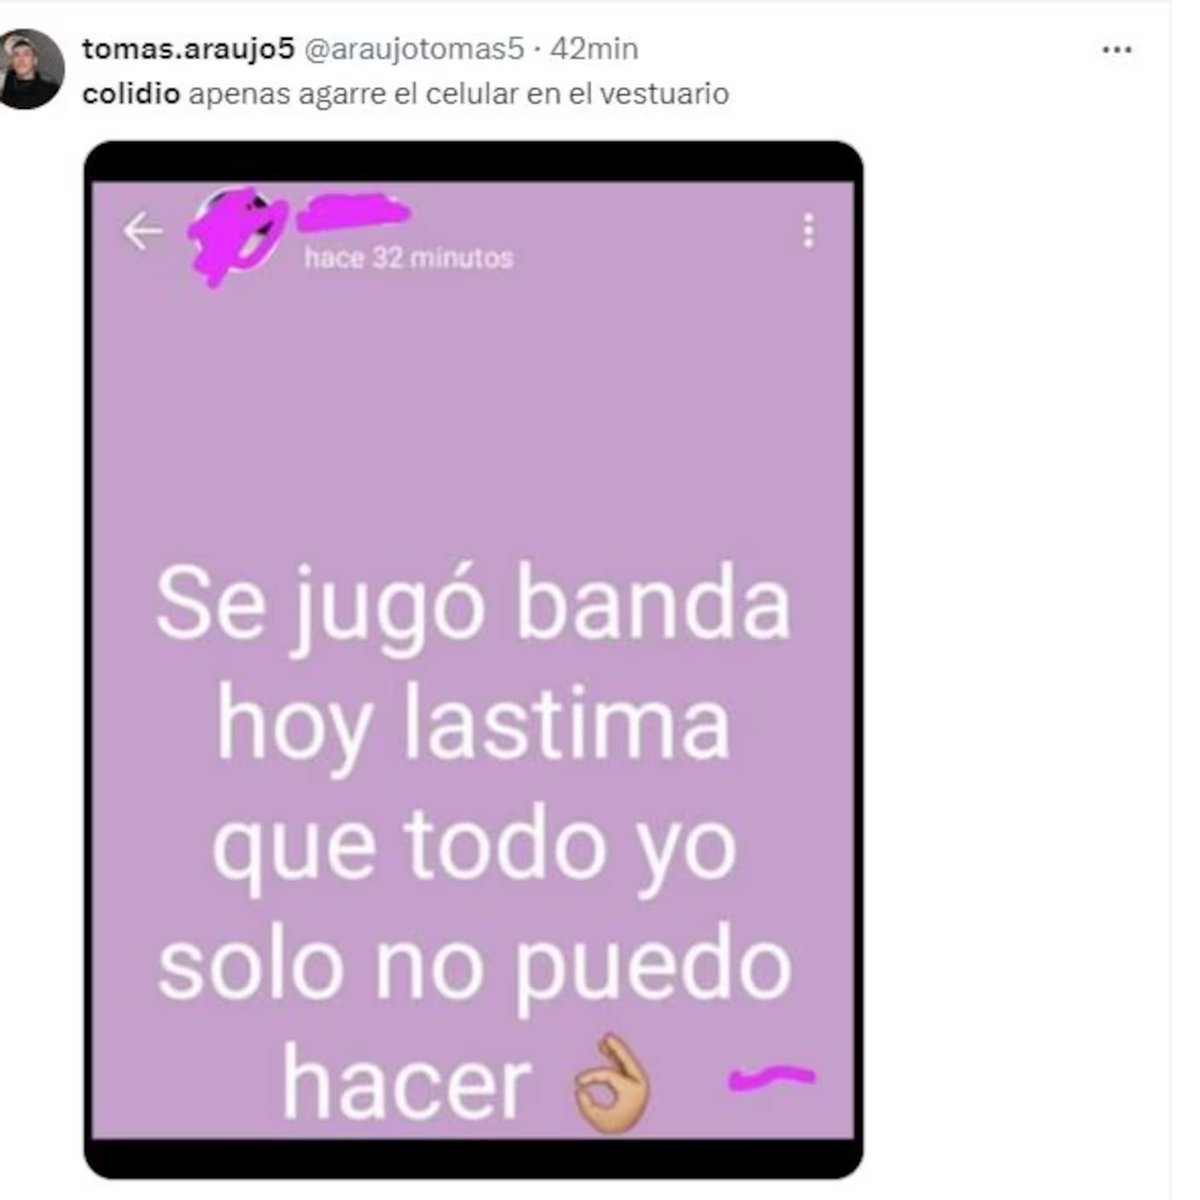The image size is (1200, 1200).
Task: Click the bold word colidio
Action: (x=131, y=94)
